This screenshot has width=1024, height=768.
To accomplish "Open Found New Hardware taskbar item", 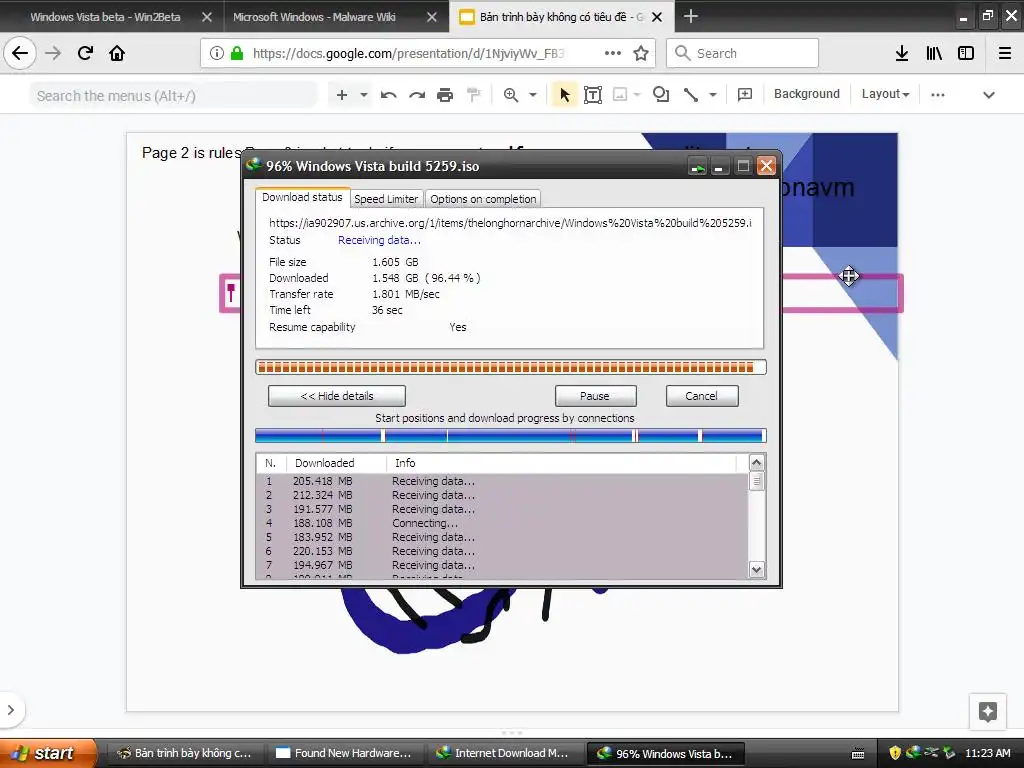I will (x=345, y=753).
